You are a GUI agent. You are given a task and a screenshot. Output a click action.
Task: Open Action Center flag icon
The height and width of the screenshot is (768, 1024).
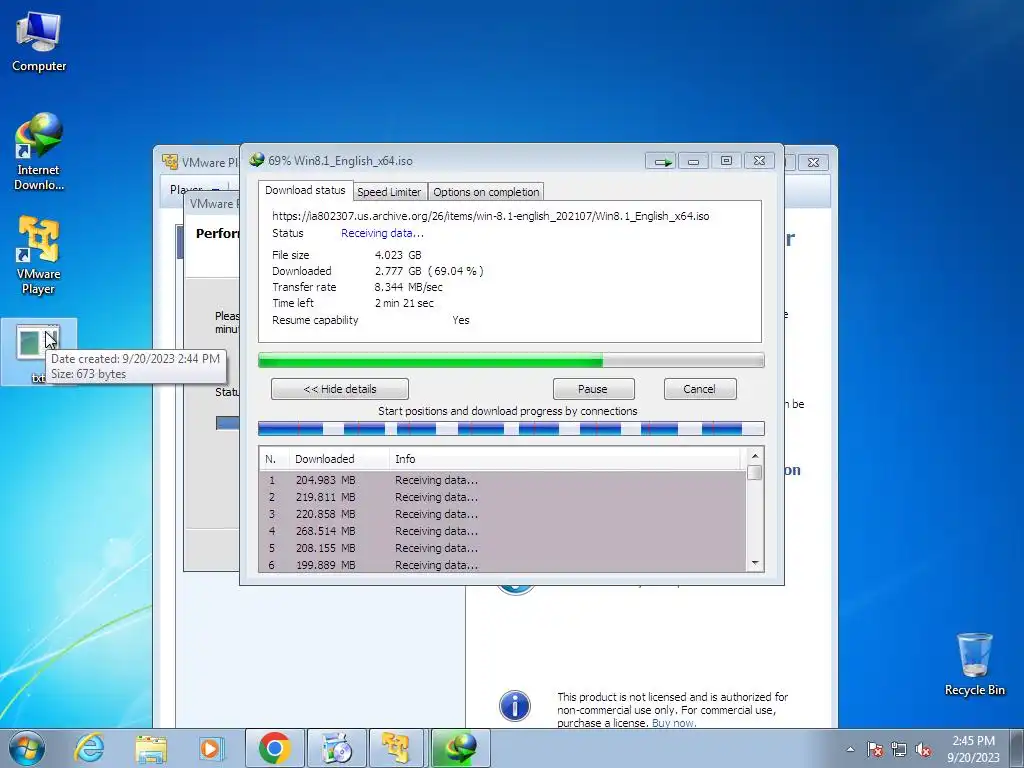point(875,749)
